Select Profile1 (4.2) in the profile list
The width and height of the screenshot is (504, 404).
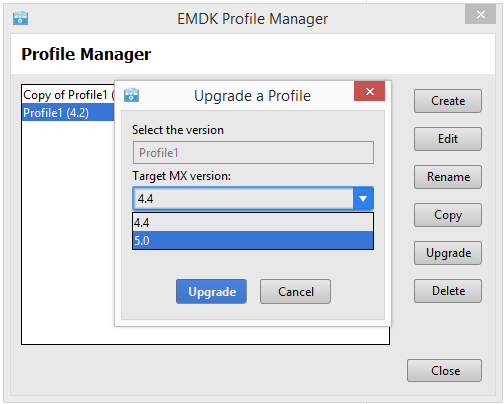[x=68, y=113]
